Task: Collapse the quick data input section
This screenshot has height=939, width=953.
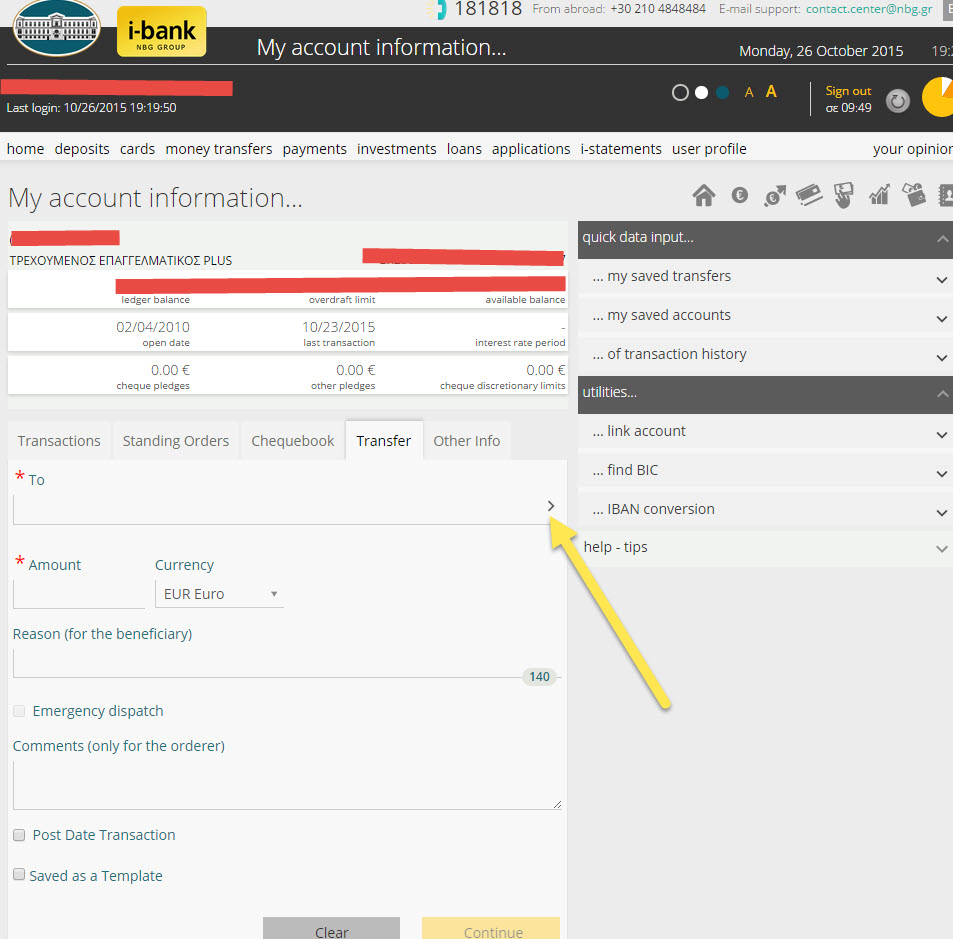Action: pyautogui.click(x=942, y=239)
